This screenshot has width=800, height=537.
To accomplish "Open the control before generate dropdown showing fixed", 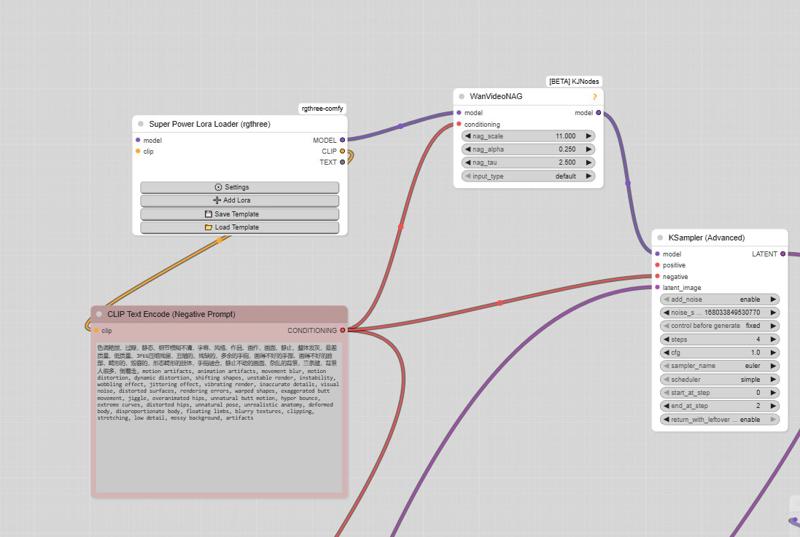I will pyautogui.click(x=720, y=325).
